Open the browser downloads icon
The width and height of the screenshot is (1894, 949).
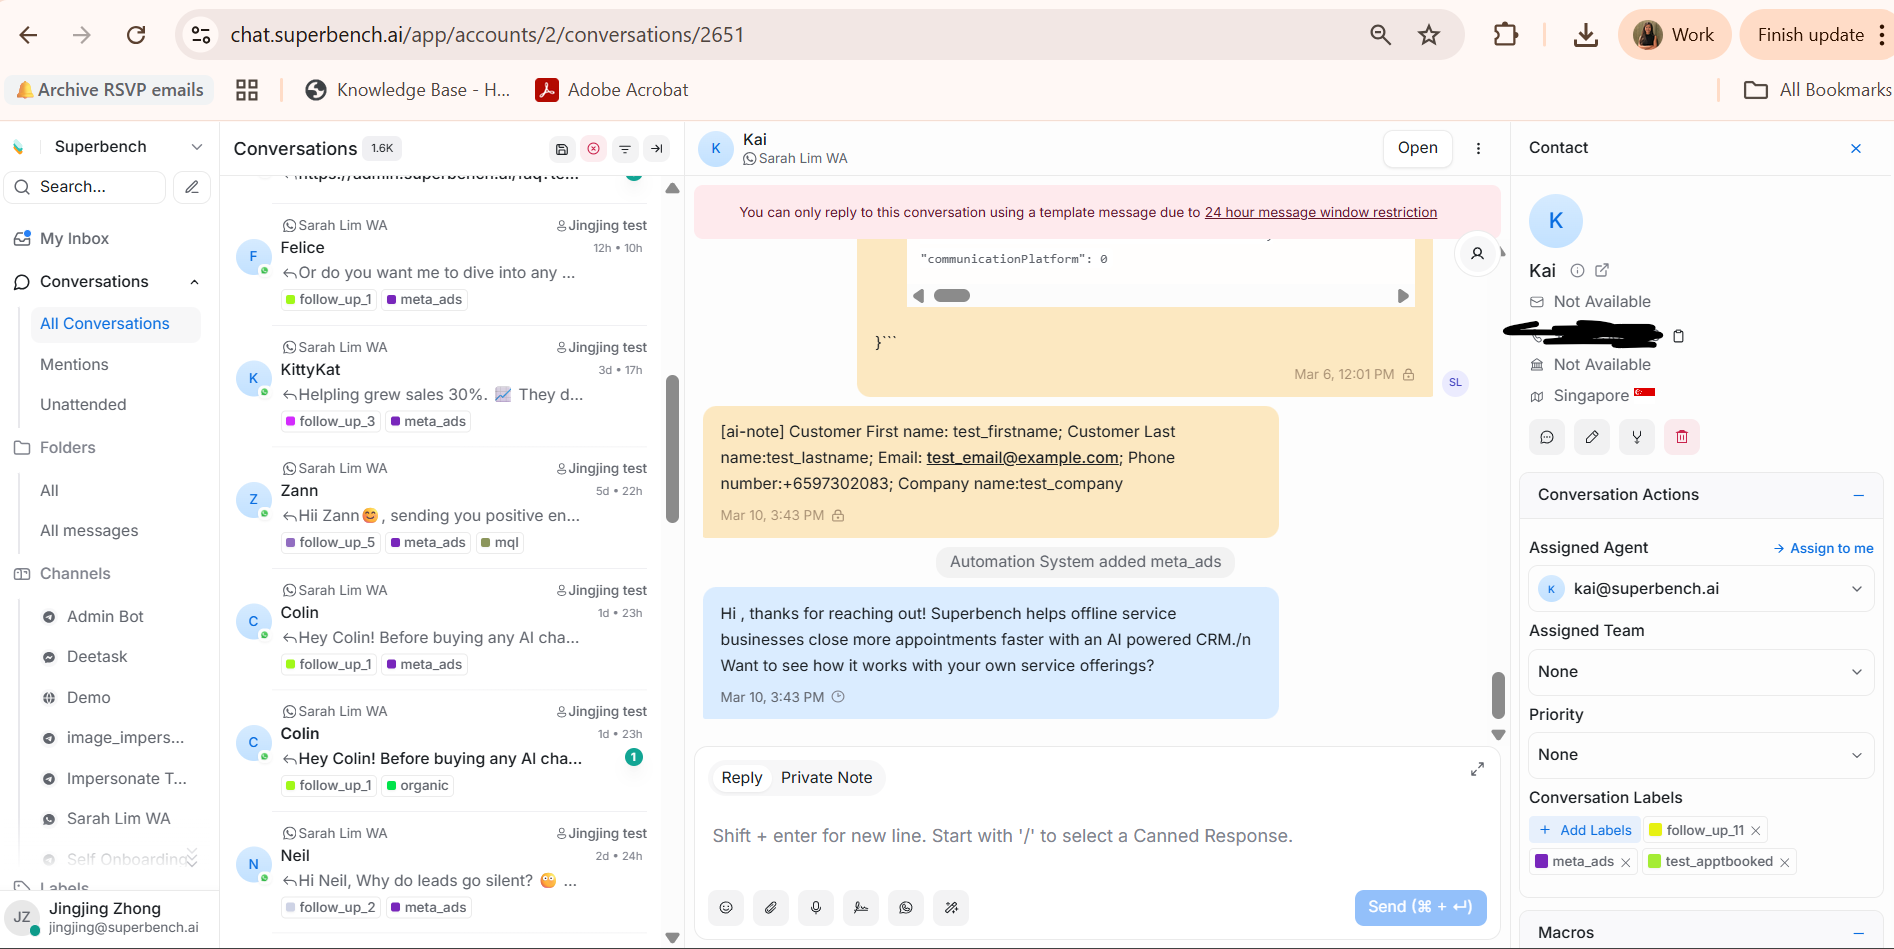pos(1585,35)
